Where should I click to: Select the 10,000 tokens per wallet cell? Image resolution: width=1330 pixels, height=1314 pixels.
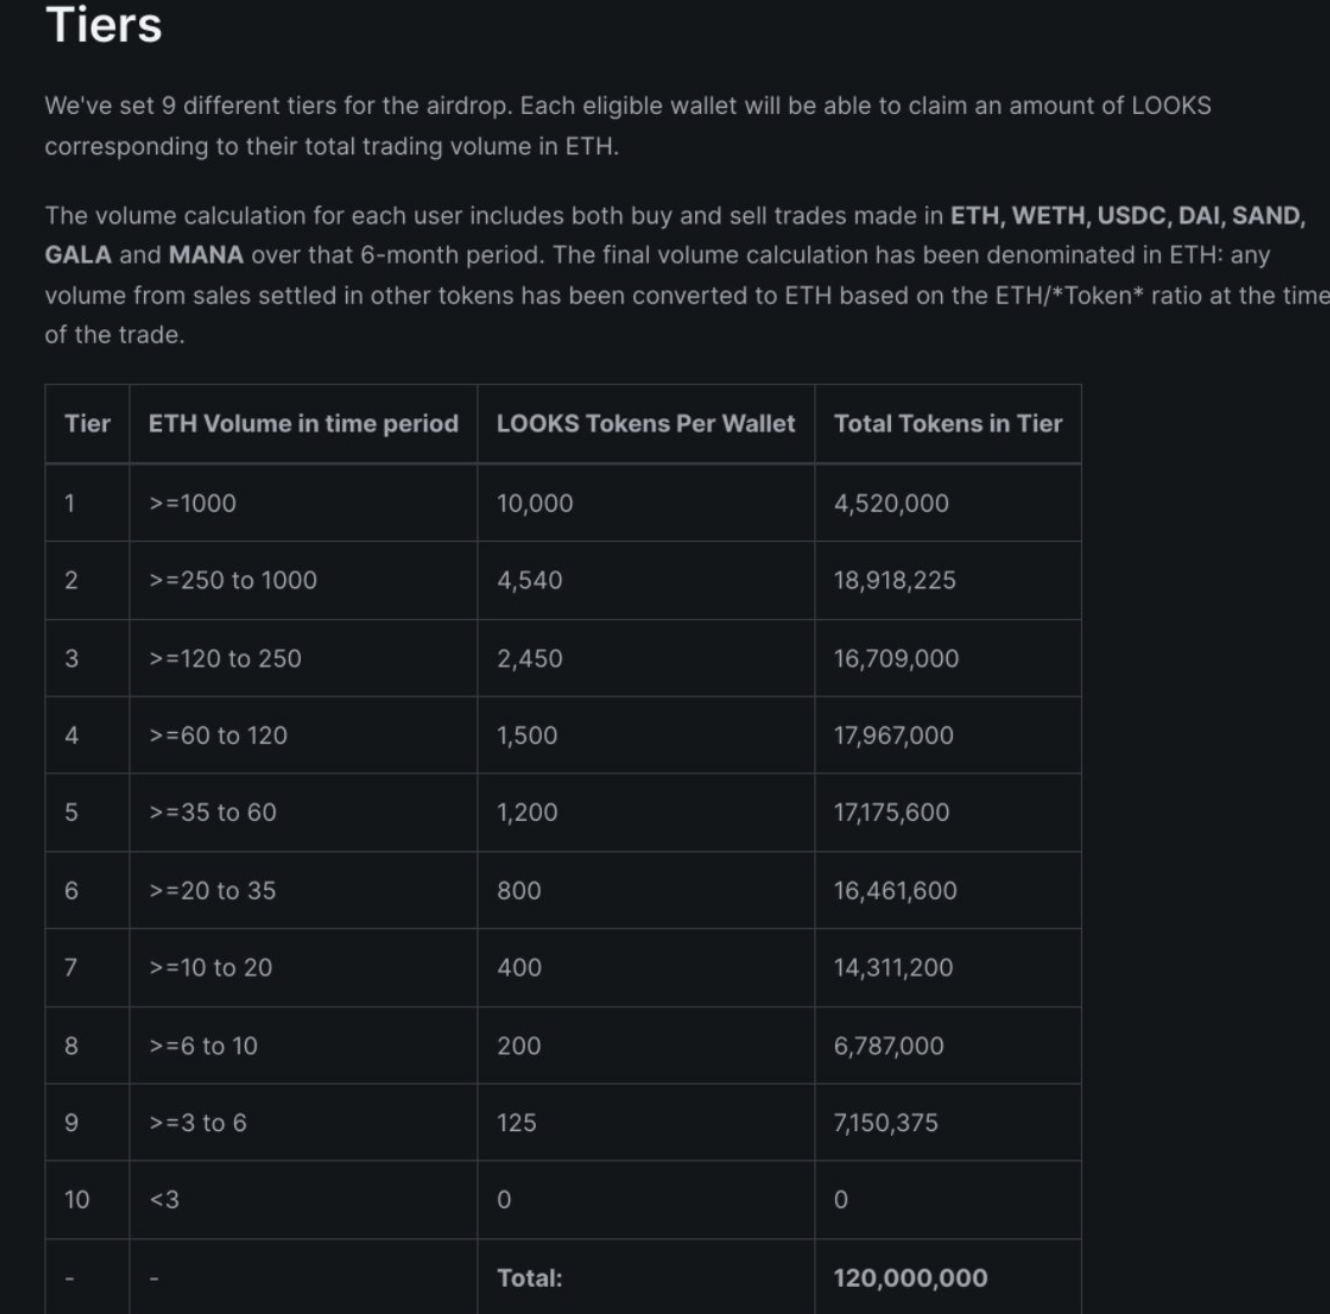(535, 503)
